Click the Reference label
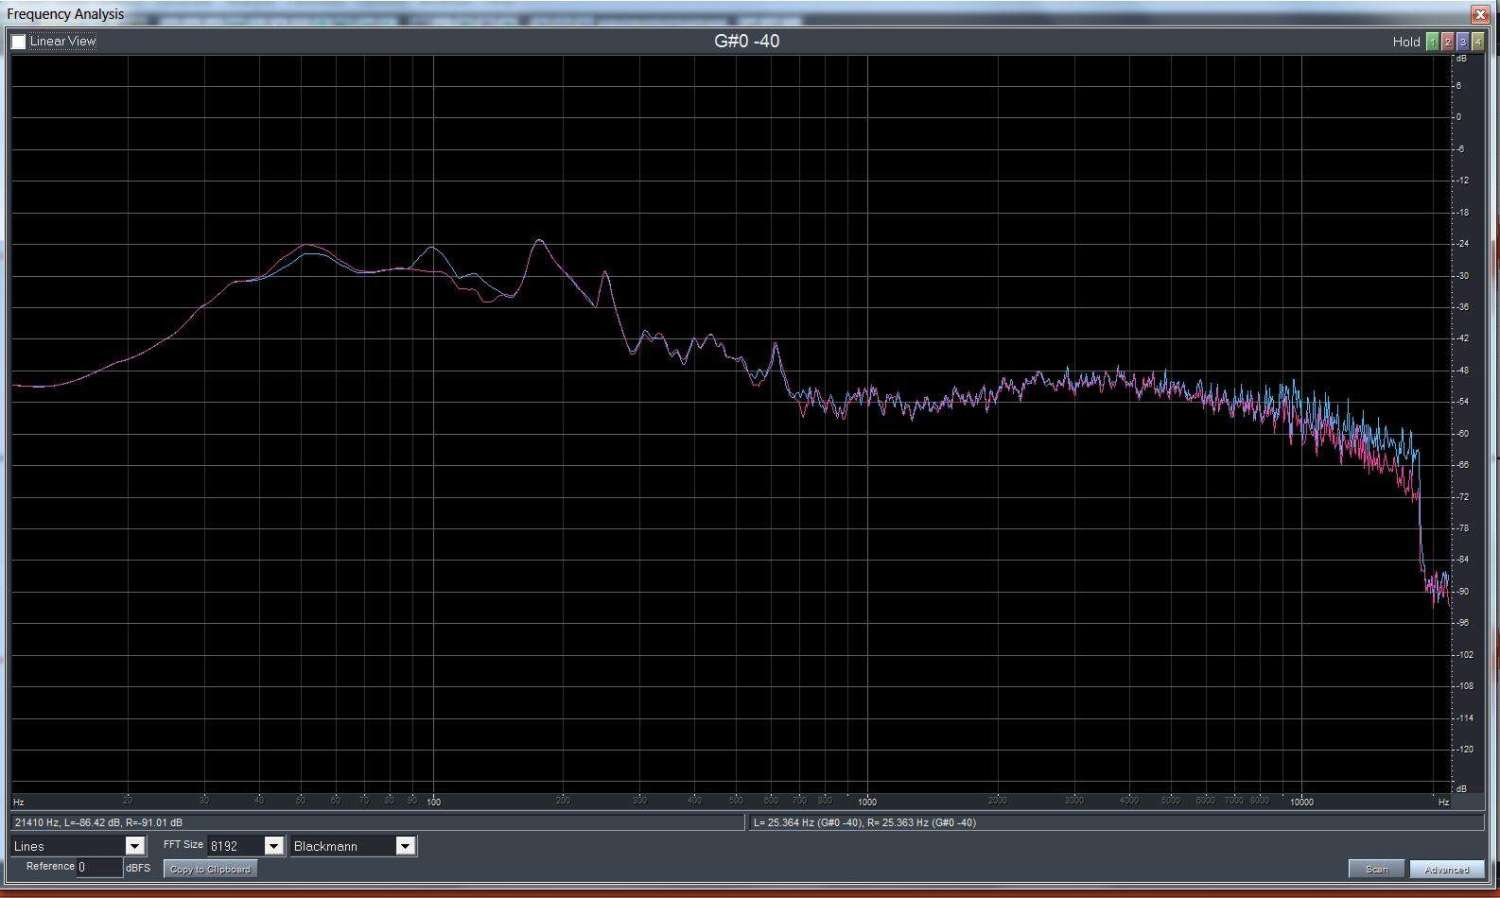Screen dimensions: 1500x898 (50, 866)
